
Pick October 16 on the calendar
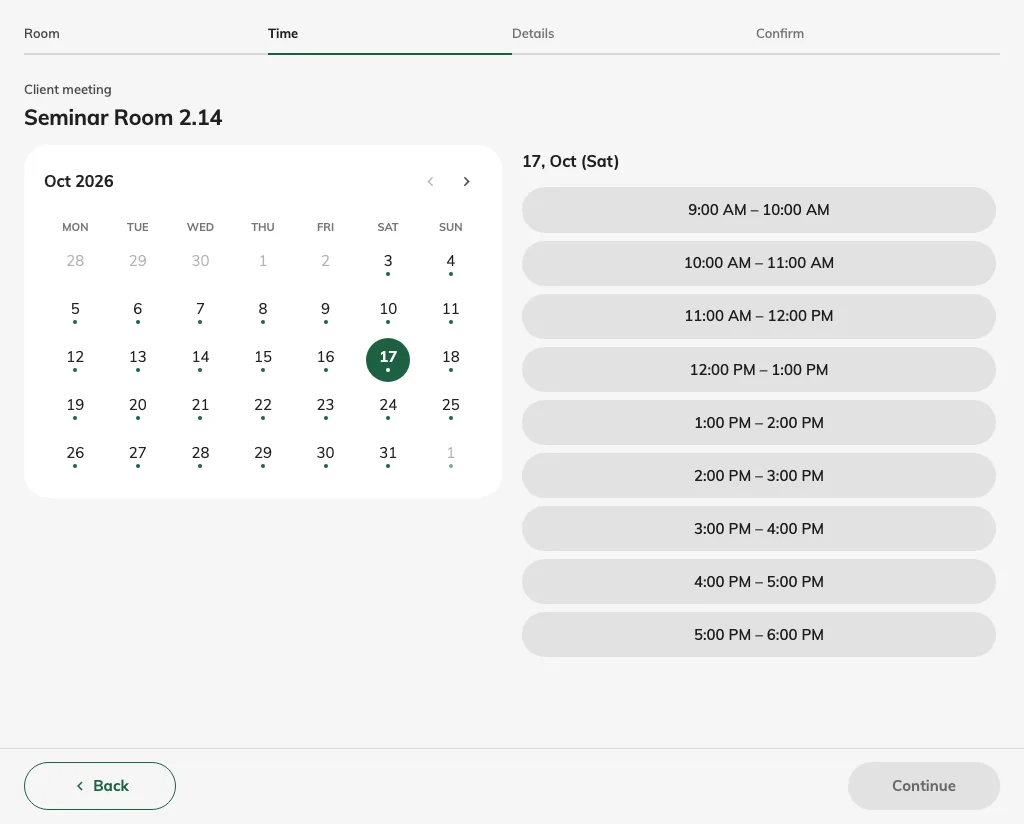(x=325, y=360)
